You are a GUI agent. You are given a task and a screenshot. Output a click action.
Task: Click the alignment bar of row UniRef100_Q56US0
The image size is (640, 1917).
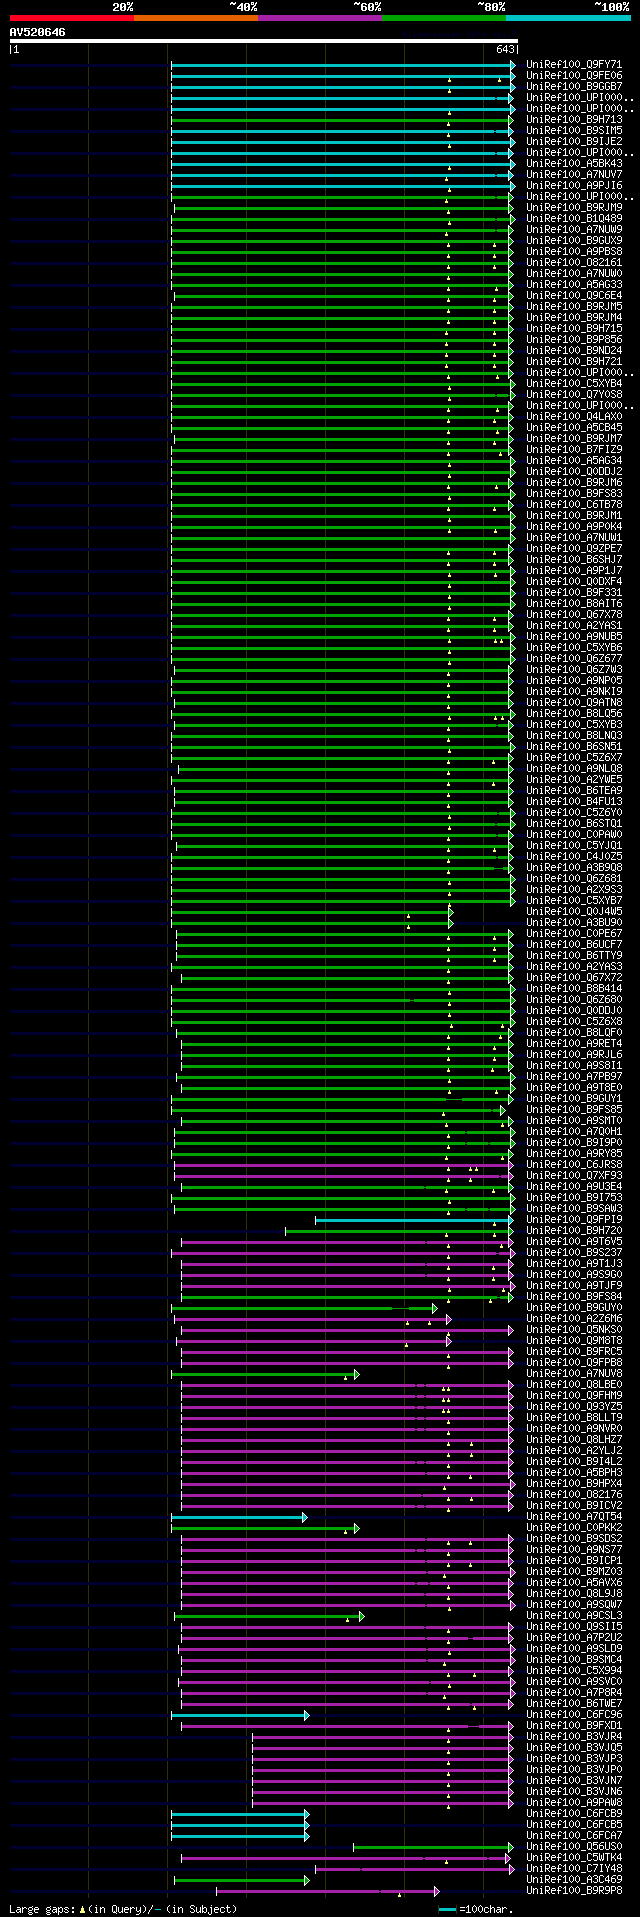433,1847
